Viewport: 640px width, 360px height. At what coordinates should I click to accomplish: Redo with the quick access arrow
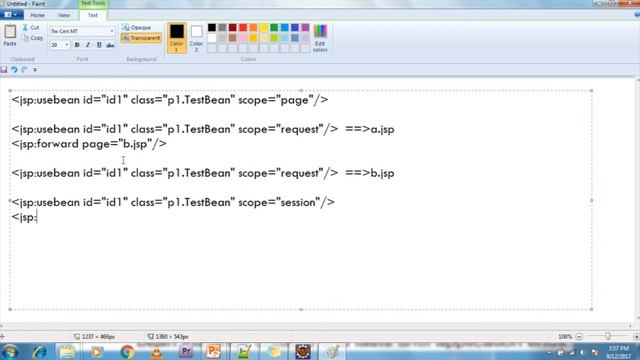pos(24,69)
